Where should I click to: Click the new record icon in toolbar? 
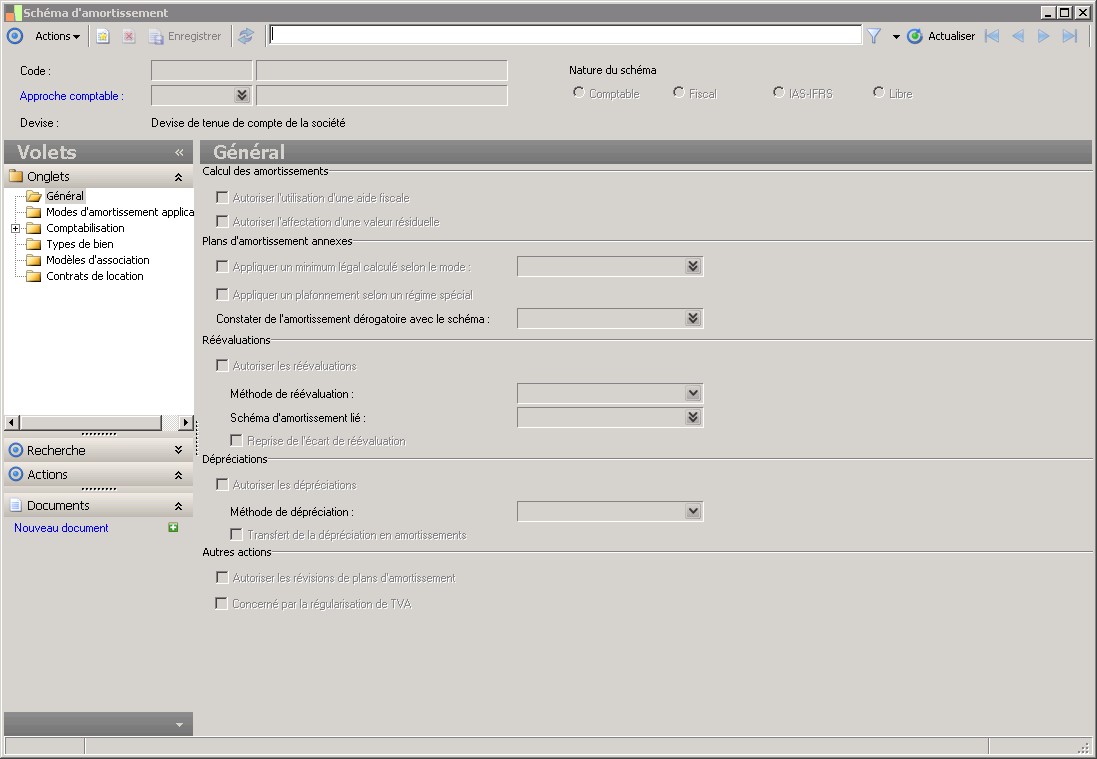pyautogui.click(x=103, y=36)
